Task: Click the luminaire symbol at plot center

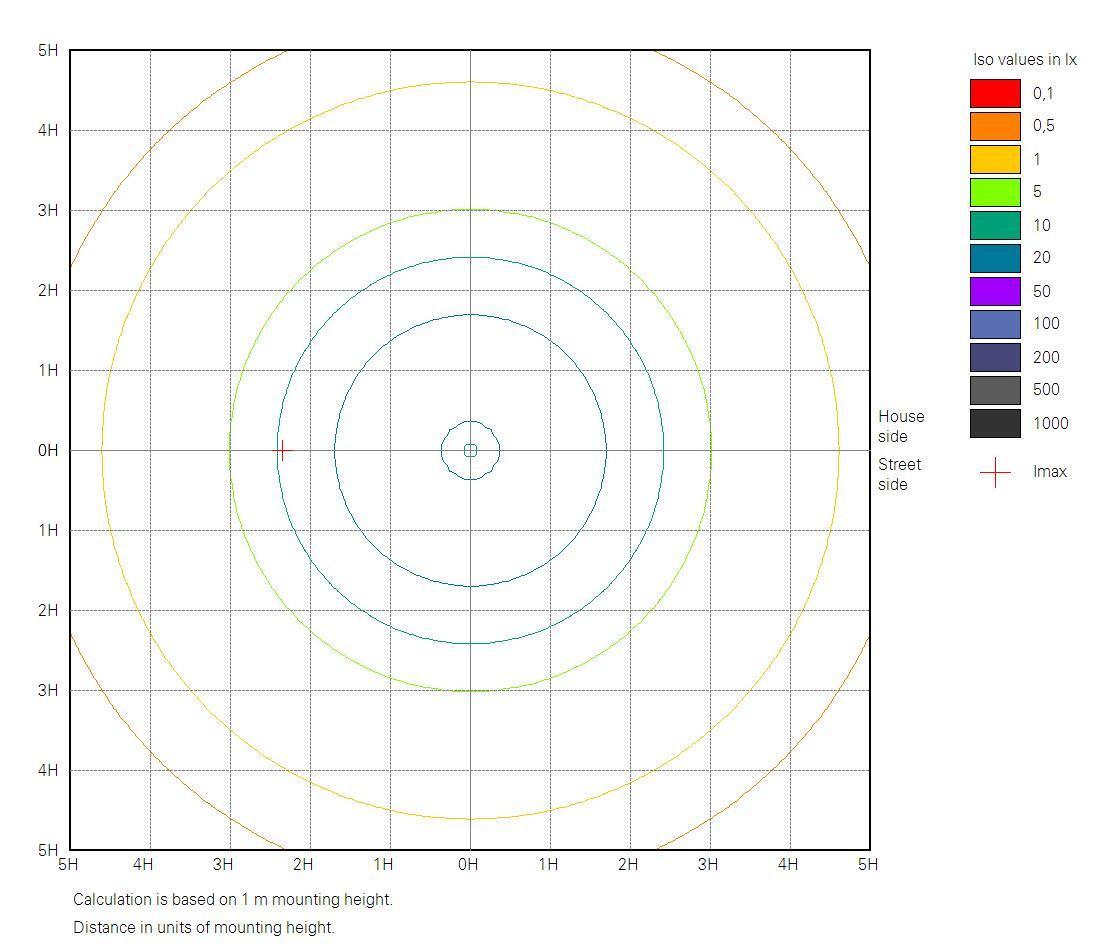Action: pyautogui.click(x=470, y=450)
